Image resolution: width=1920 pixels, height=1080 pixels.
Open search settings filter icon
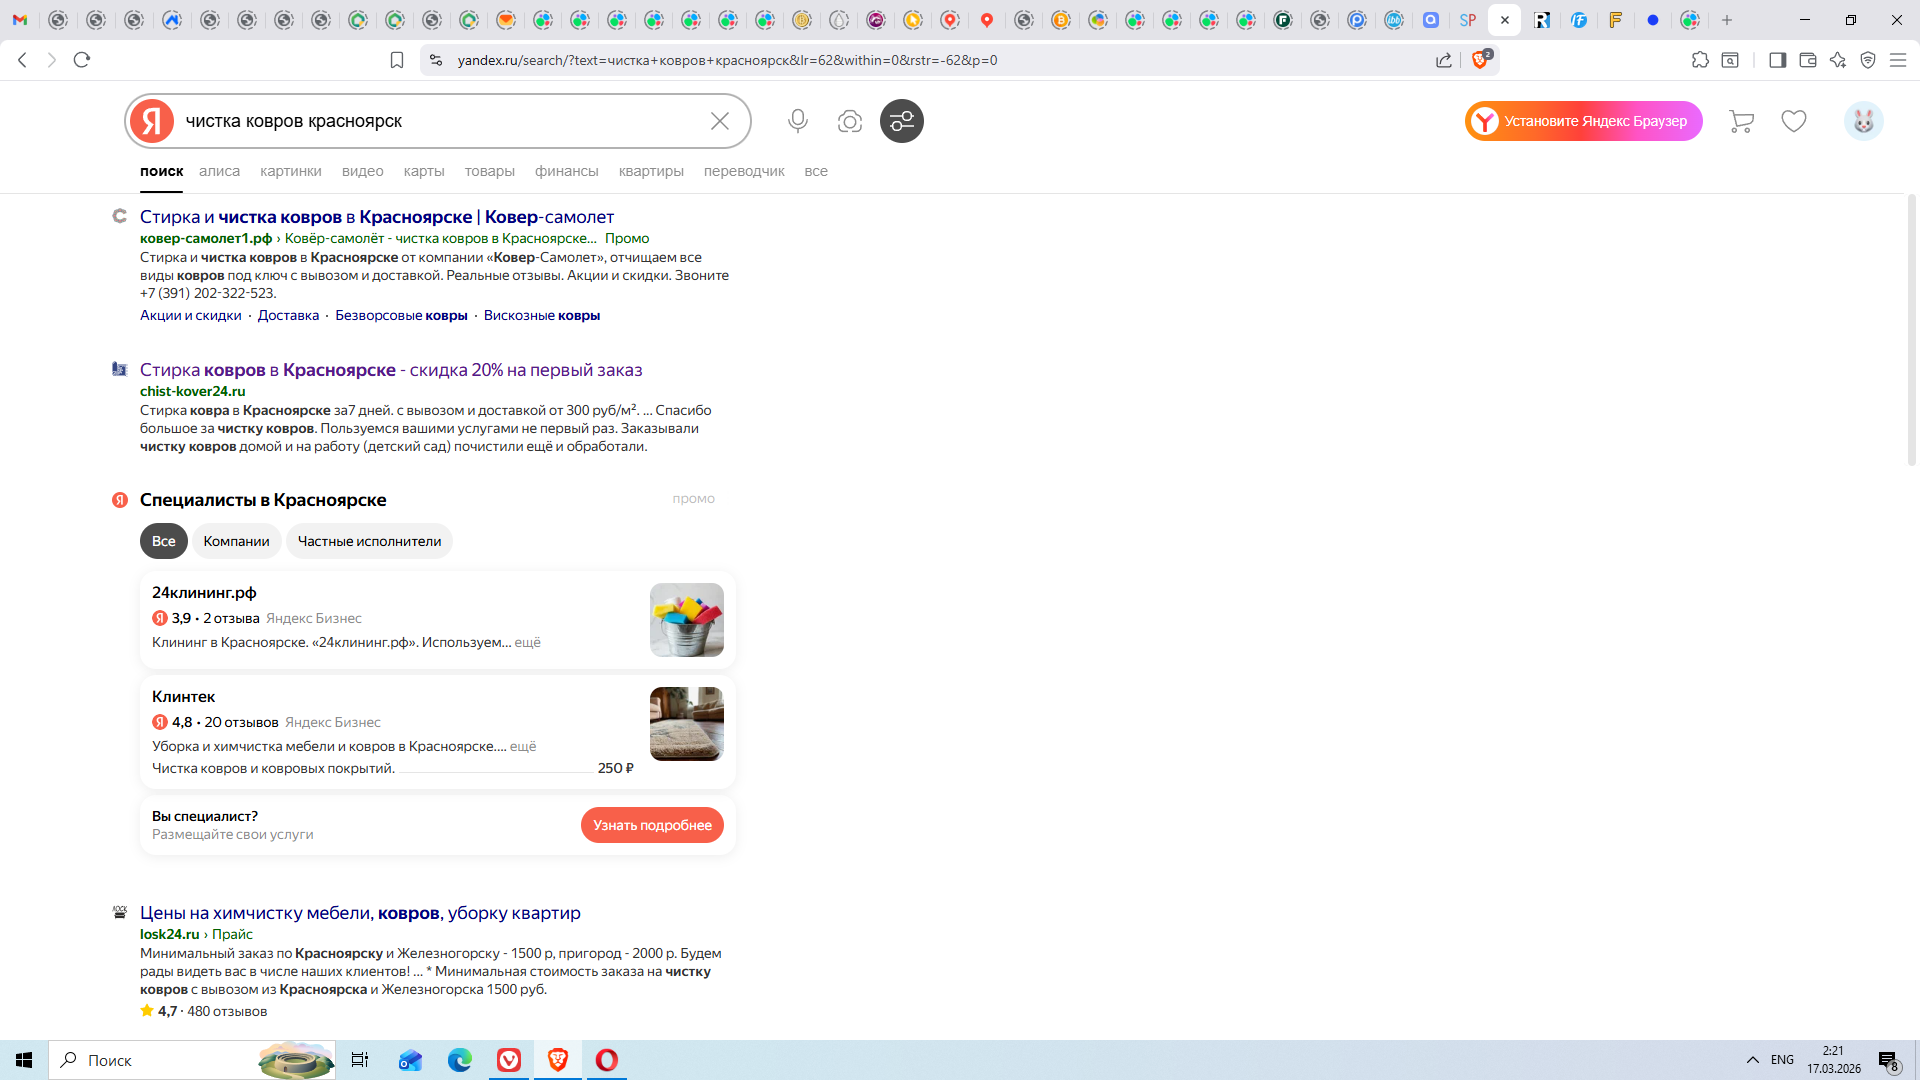tap(901, 121)
